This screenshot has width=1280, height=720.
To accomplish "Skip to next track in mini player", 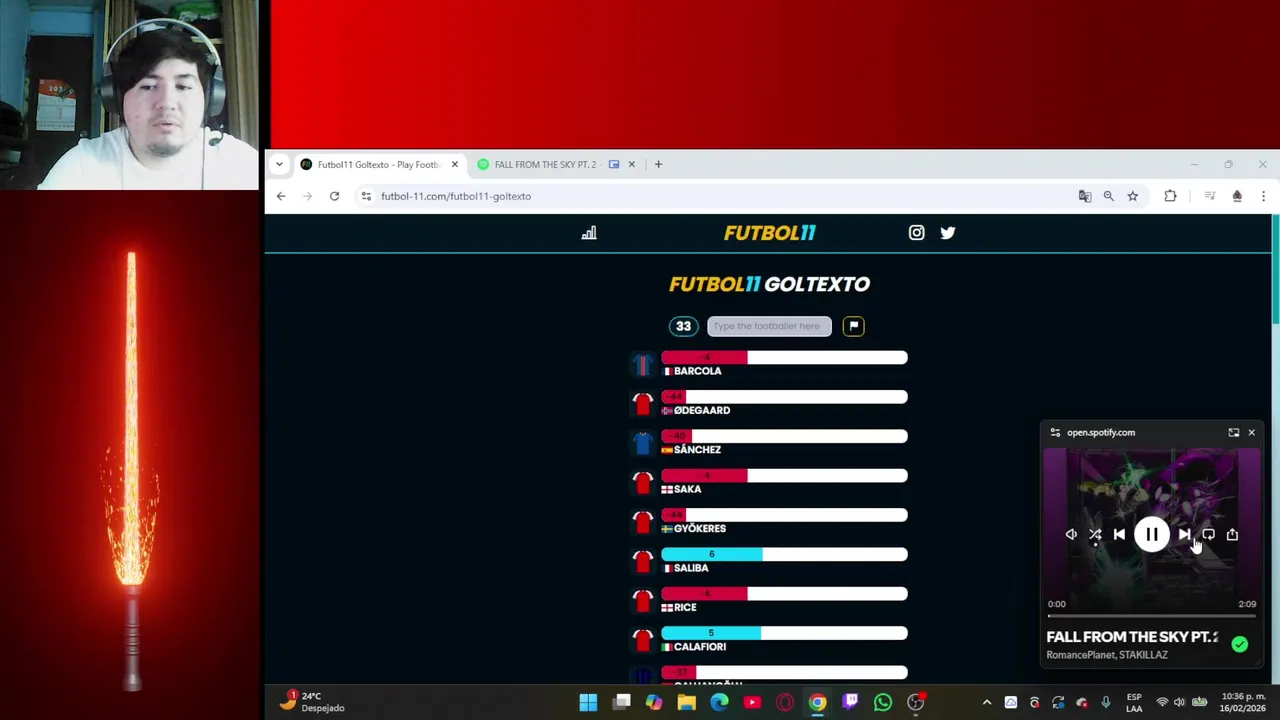I will 1184,535.
